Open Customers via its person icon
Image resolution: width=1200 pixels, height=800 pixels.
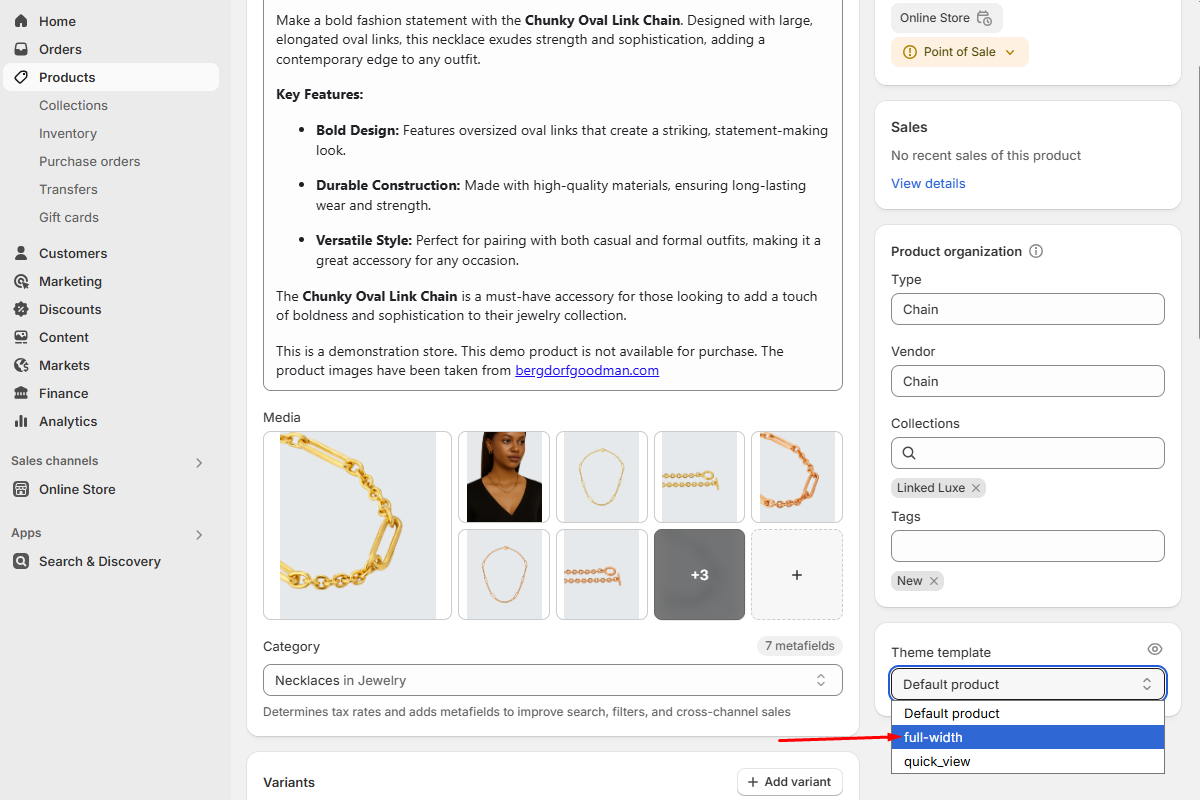[x=21, y=253]
